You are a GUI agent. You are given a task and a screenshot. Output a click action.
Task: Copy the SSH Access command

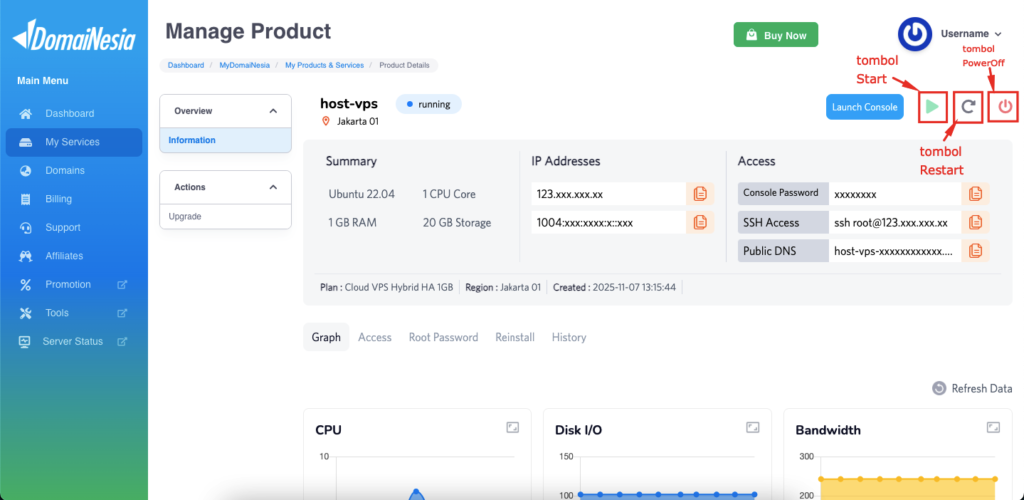pyautogui.click(x=976, y=223)
